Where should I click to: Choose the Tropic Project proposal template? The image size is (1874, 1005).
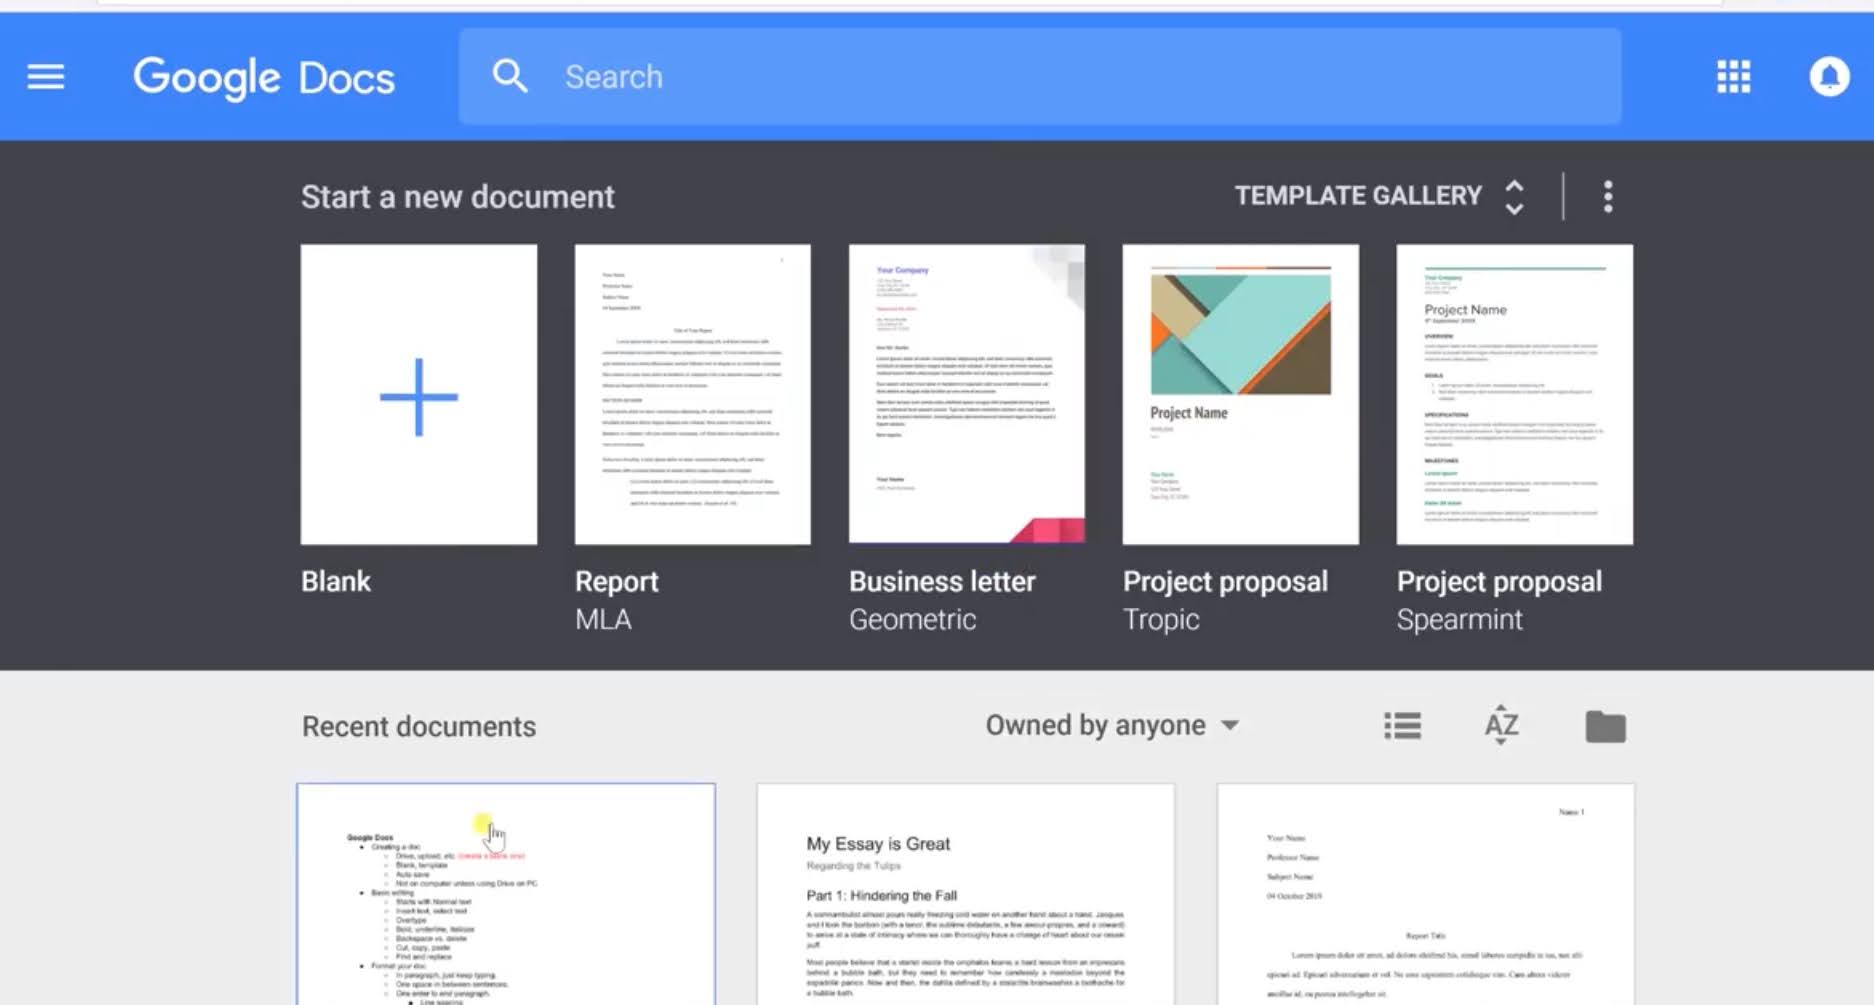point(1240,393)
